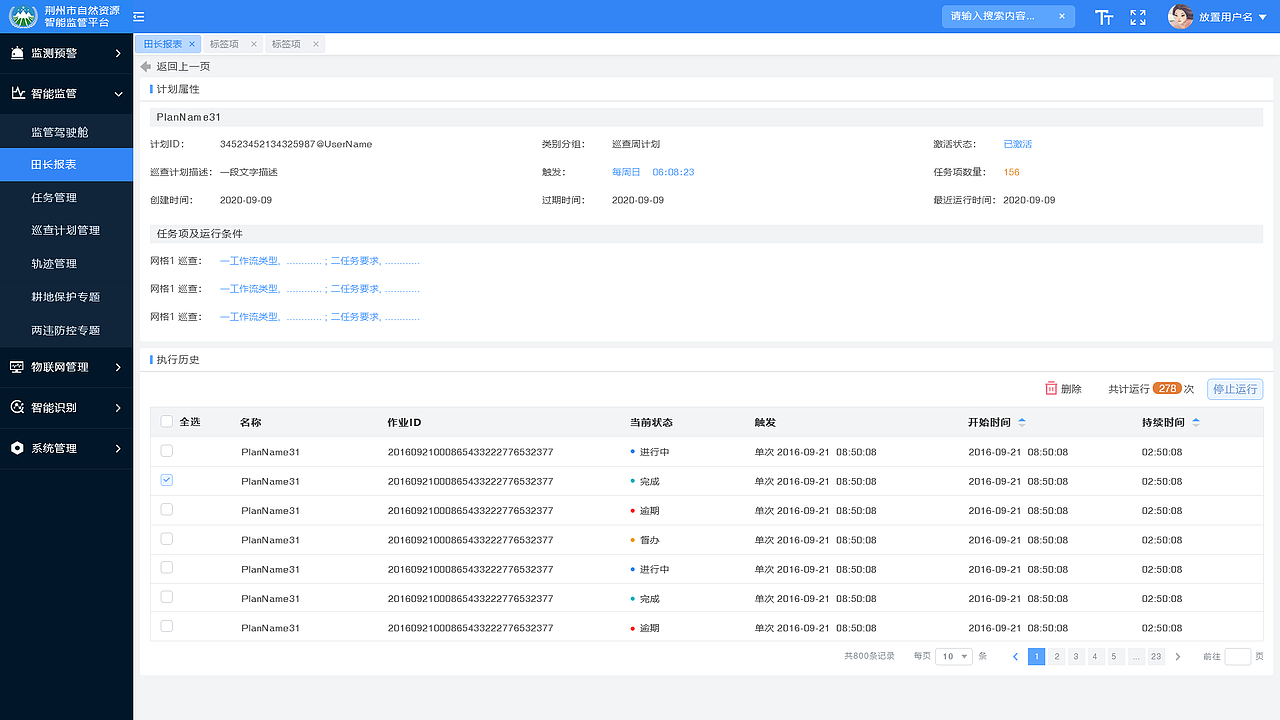Click the jump-to-page input box
Viewport: 1280px width, 720px height.
pyautogui.click(x=1238, y=657)
